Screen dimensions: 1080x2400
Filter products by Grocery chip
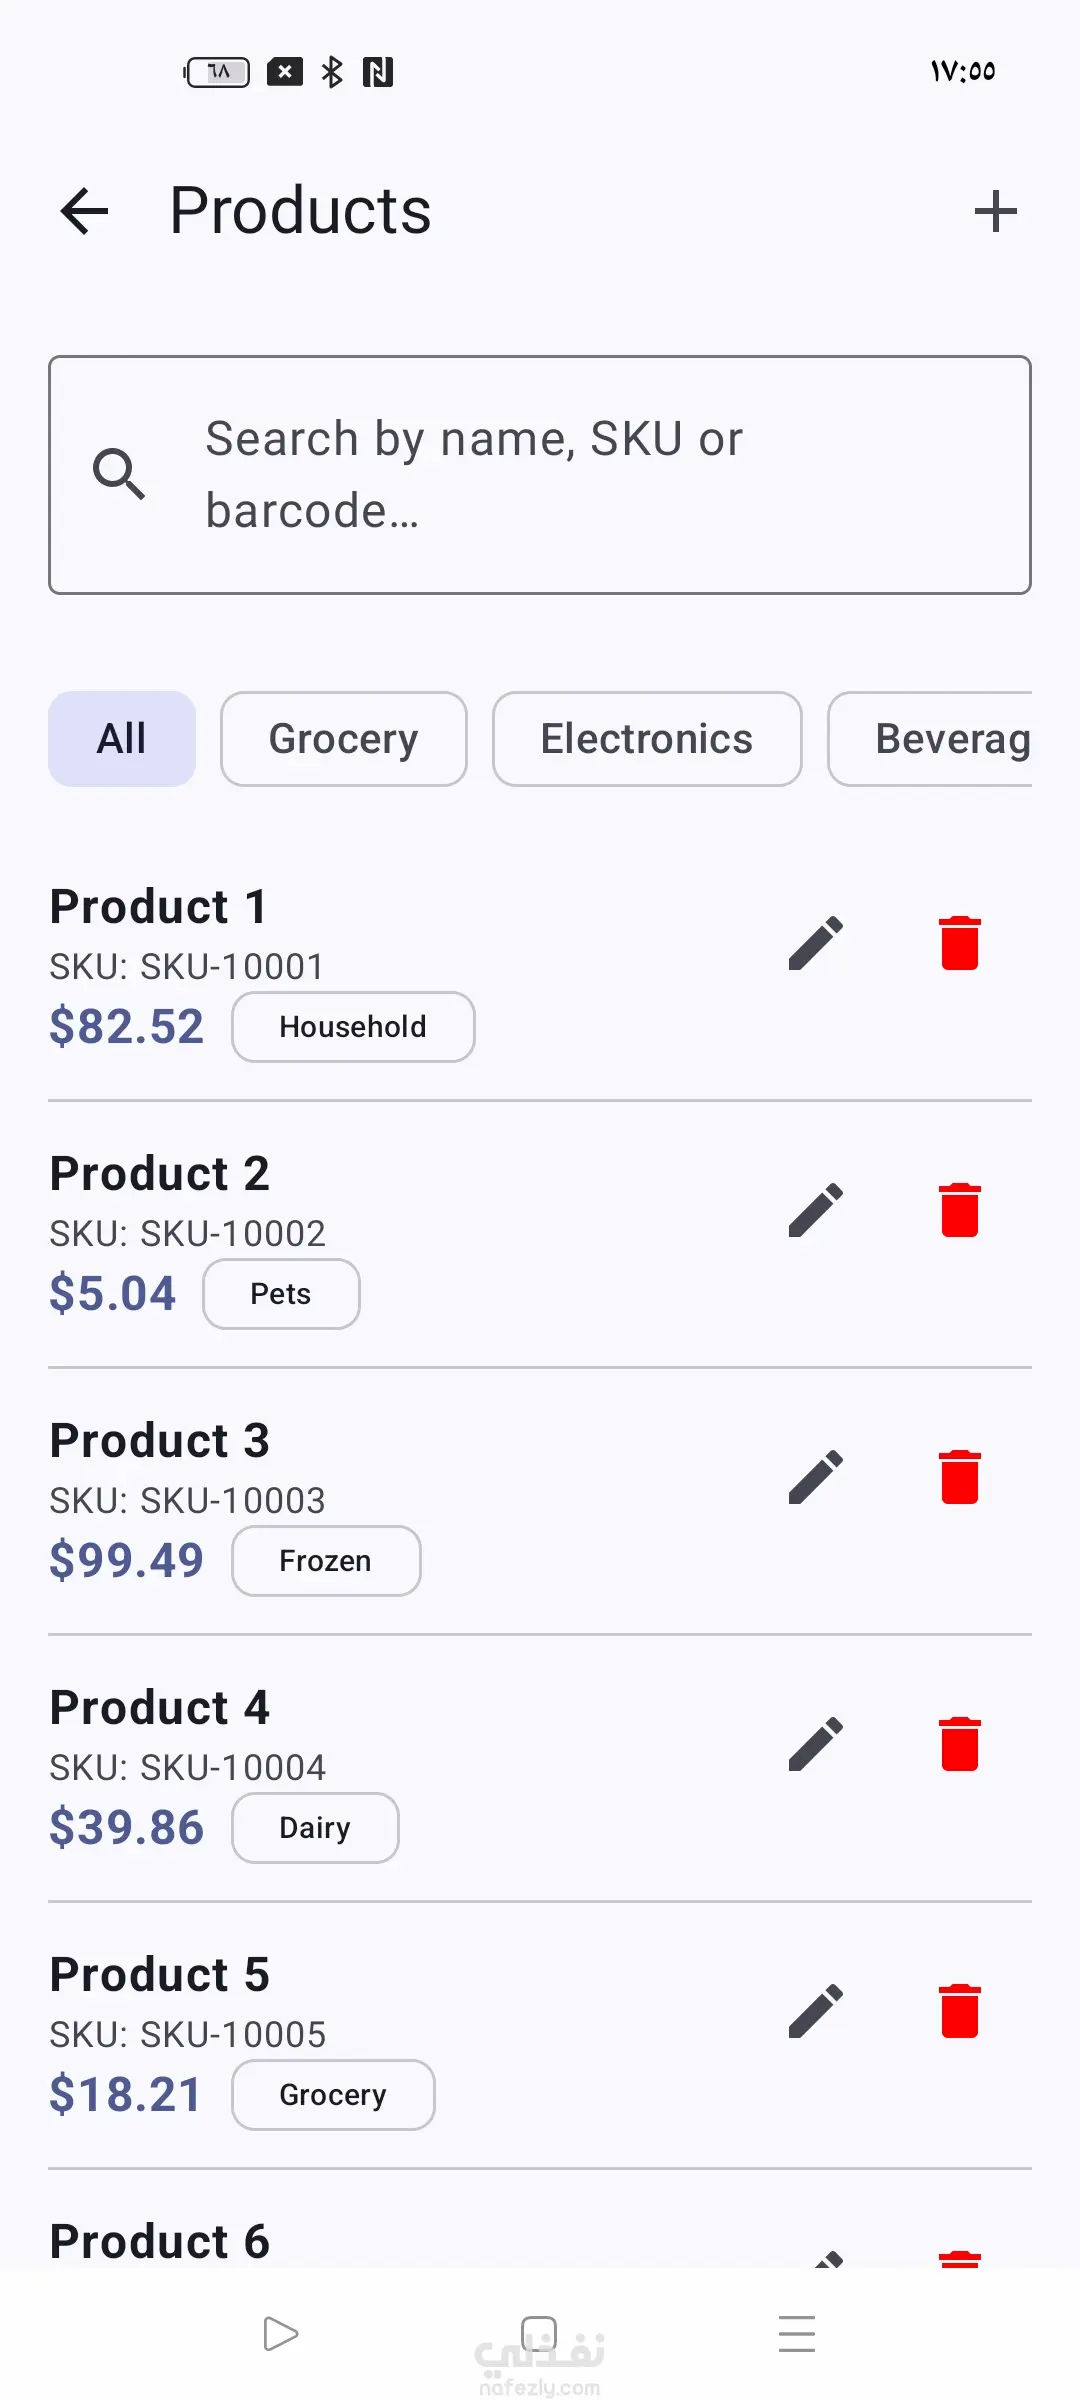click(344, 739)
